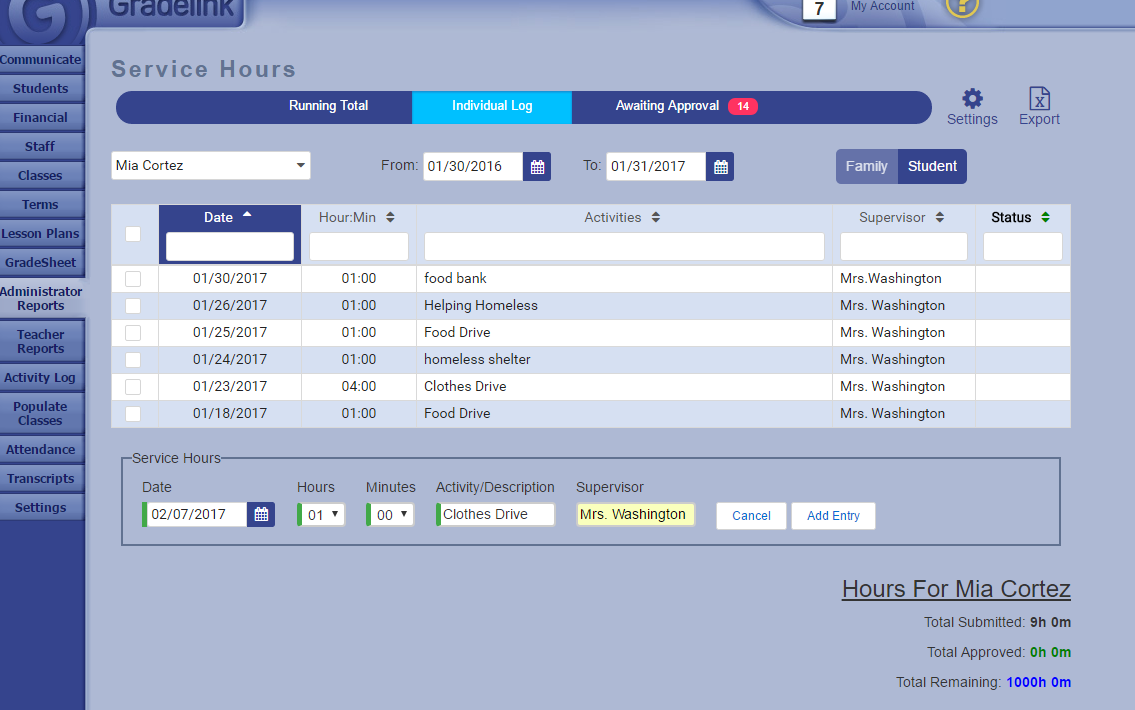Open the From date calendar picker

point(537,167)
